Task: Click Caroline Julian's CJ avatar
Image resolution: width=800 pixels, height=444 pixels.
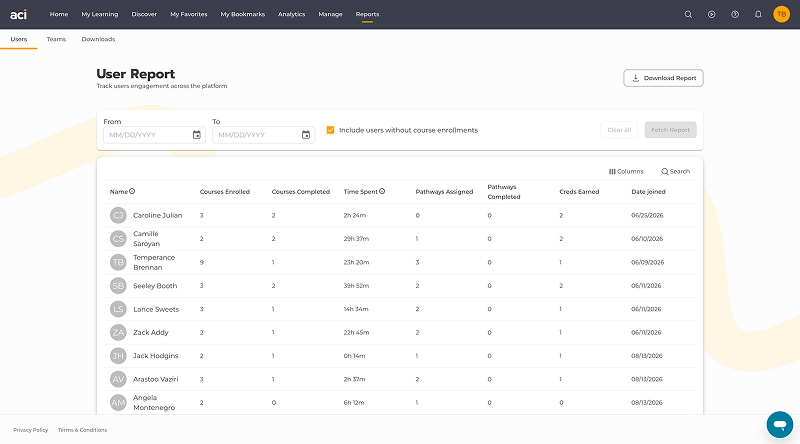Action: click(x=118, y=215)
